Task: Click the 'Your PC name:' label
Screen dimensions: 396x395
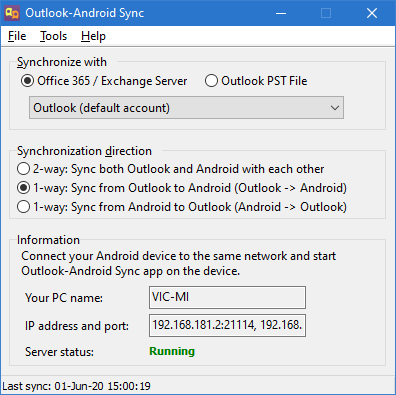Action: coord(64,298)
